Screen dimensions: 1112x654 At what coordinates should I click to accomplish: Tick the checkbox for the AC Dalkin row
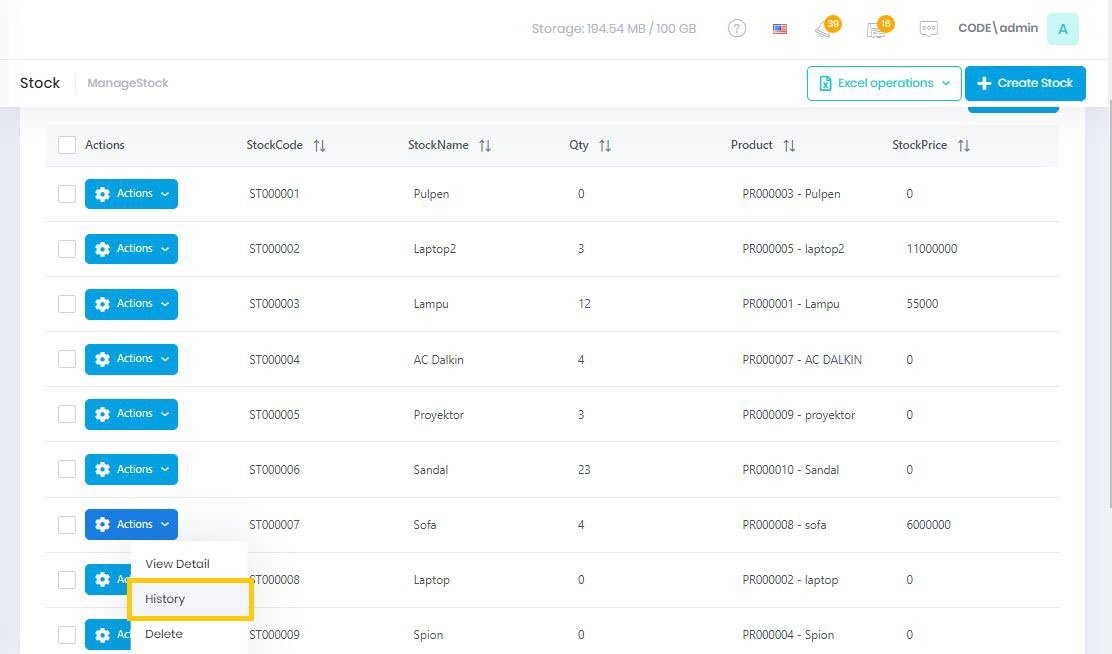tap(67, 359)
